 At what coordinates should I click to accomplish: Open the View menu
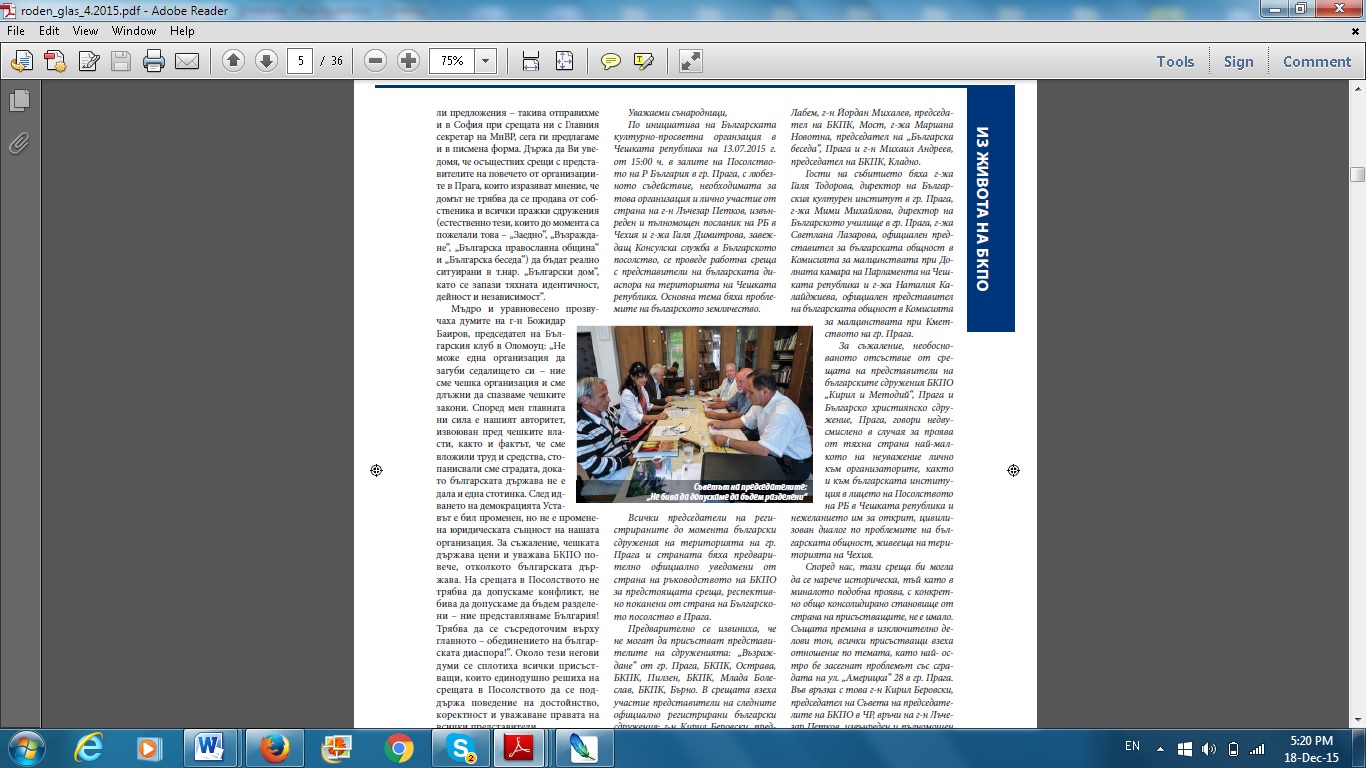point(85,31)
